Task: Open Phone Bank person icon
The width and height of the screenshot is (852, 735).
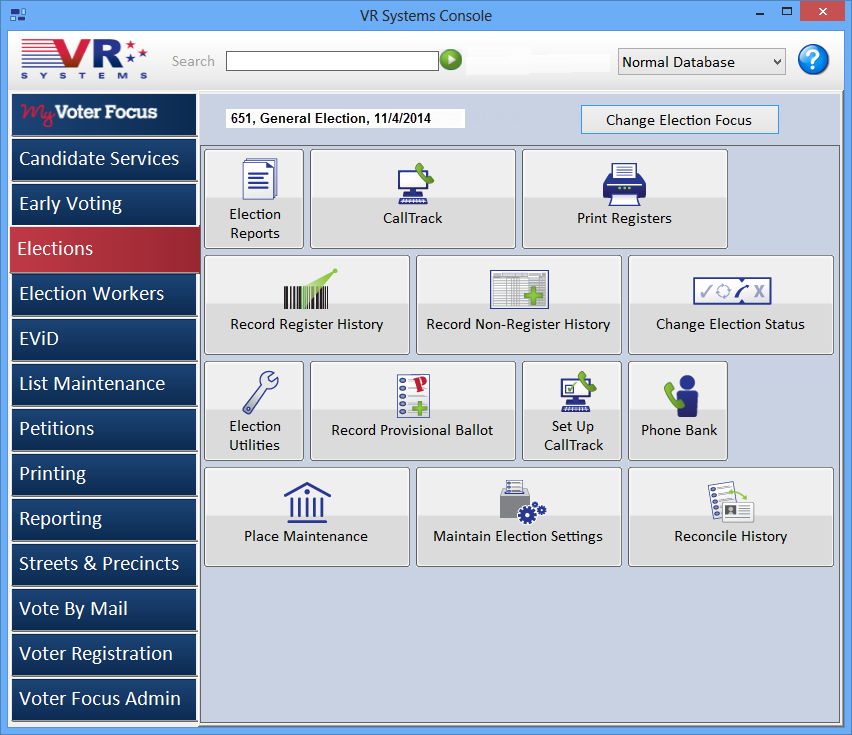Action: pyautogui.click(x=681, y=396)
